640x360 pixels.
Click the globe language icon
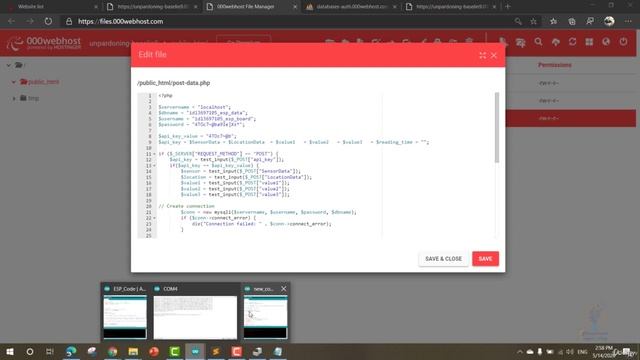tap(606, 42)
